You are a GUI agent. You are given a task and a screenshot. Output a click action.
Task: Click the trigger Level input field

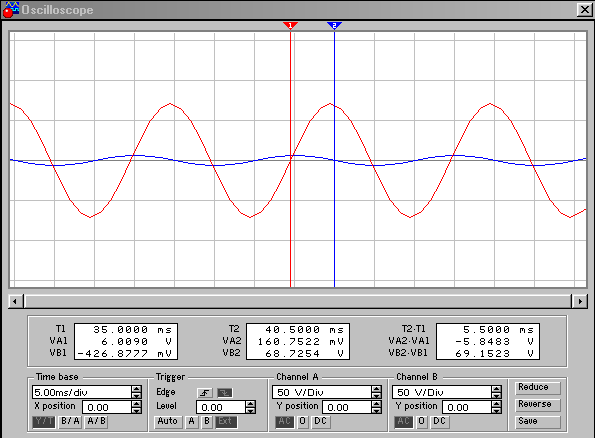[221, 407]
